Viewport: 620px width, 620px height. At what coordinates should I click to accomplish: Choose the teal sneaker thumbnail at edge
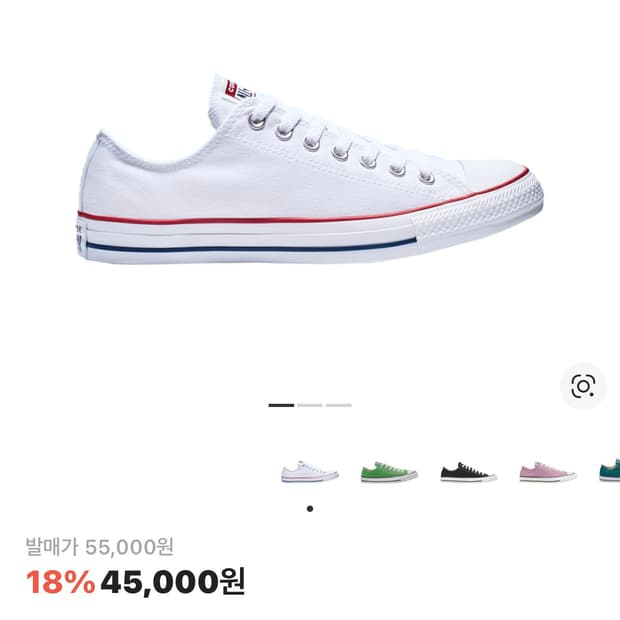coord(610,471)
